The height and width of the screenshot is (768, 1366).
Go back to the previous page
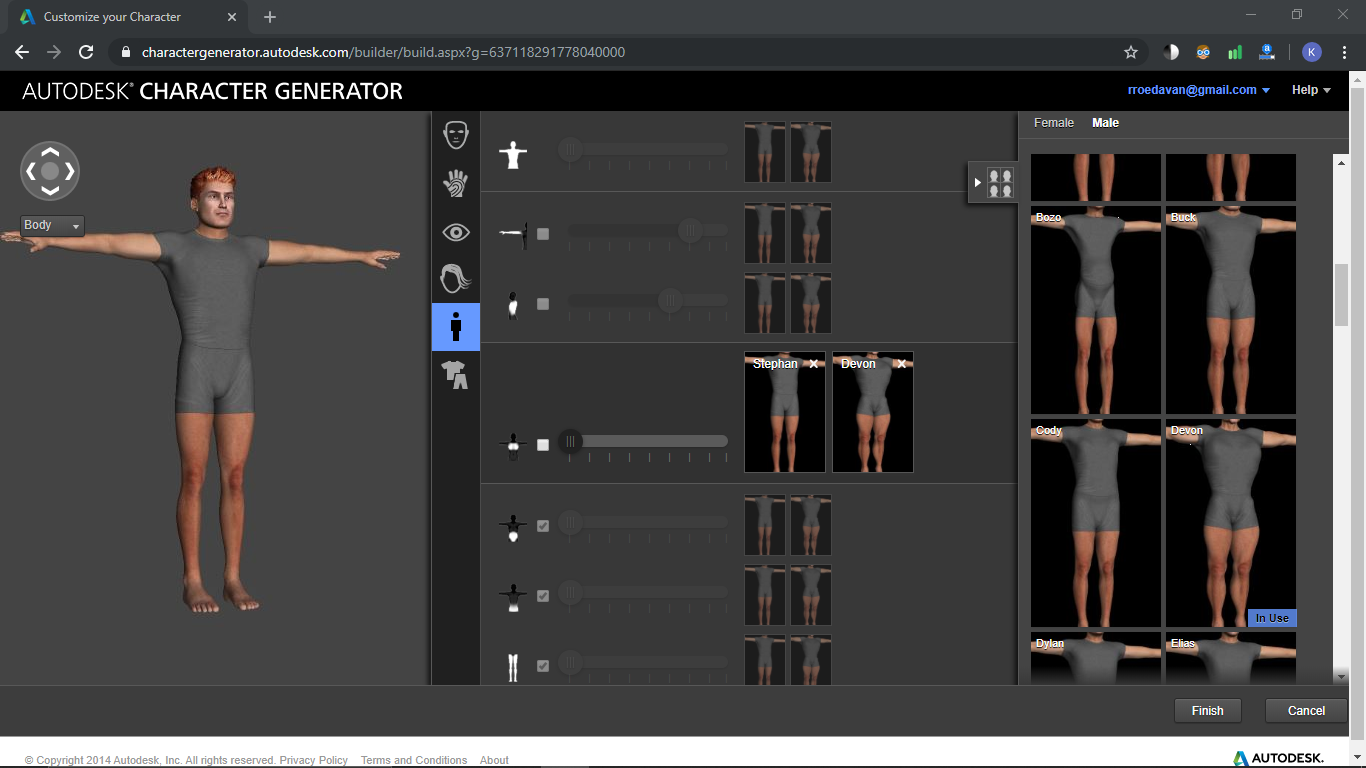click(x=22, y=52)
